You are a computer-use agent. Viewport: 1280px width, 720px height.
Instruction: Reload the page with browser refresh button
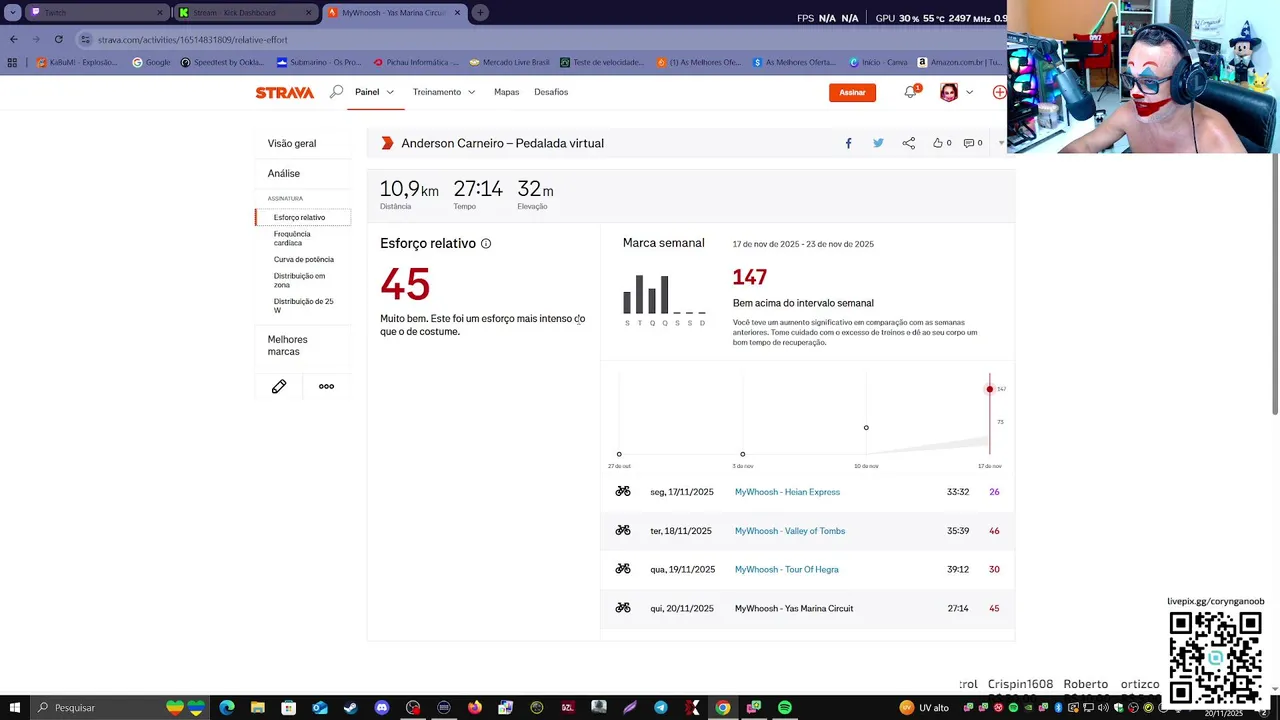pos(59,39)
